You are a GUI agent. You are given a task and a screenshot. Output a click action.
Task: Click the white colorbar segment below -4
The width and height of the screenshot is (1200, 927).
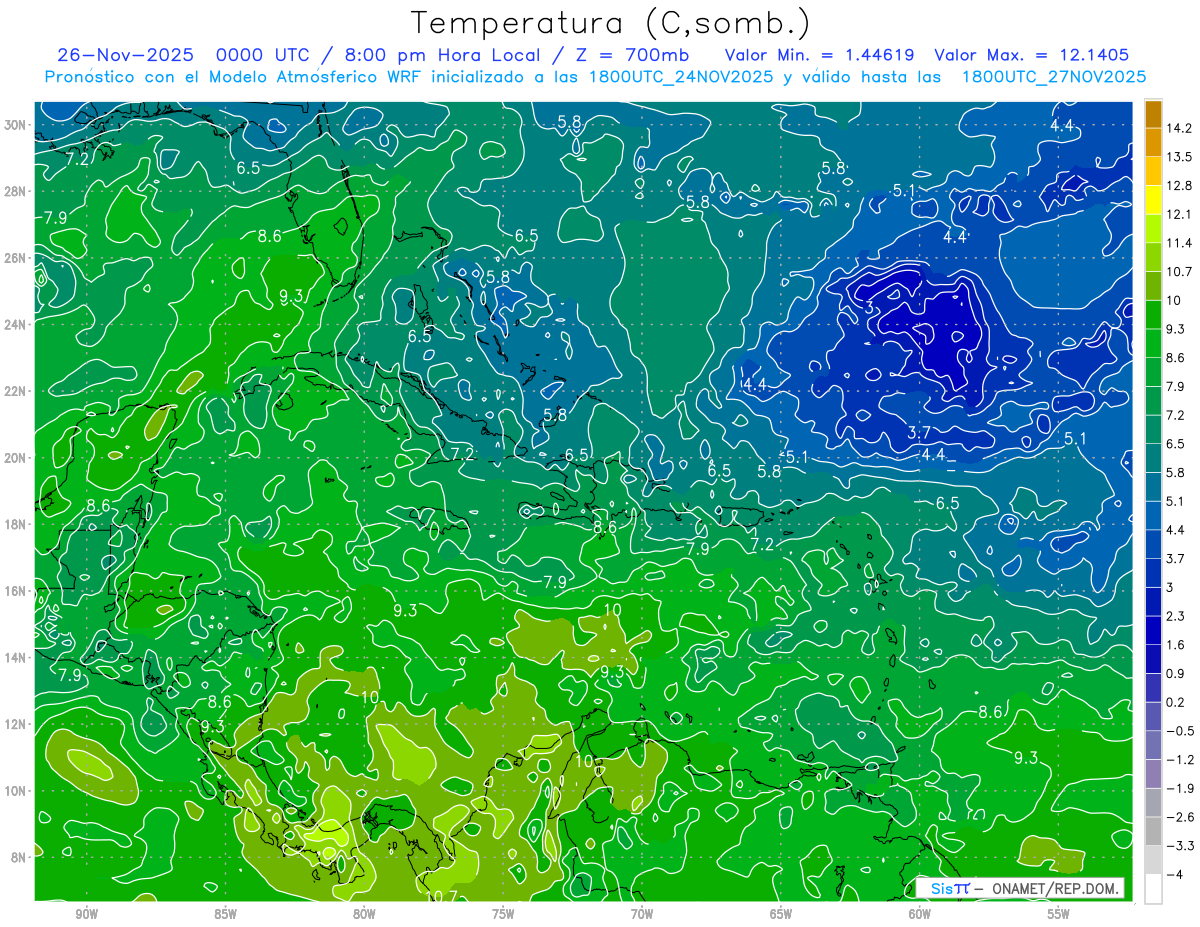(x=1153, y=889)
